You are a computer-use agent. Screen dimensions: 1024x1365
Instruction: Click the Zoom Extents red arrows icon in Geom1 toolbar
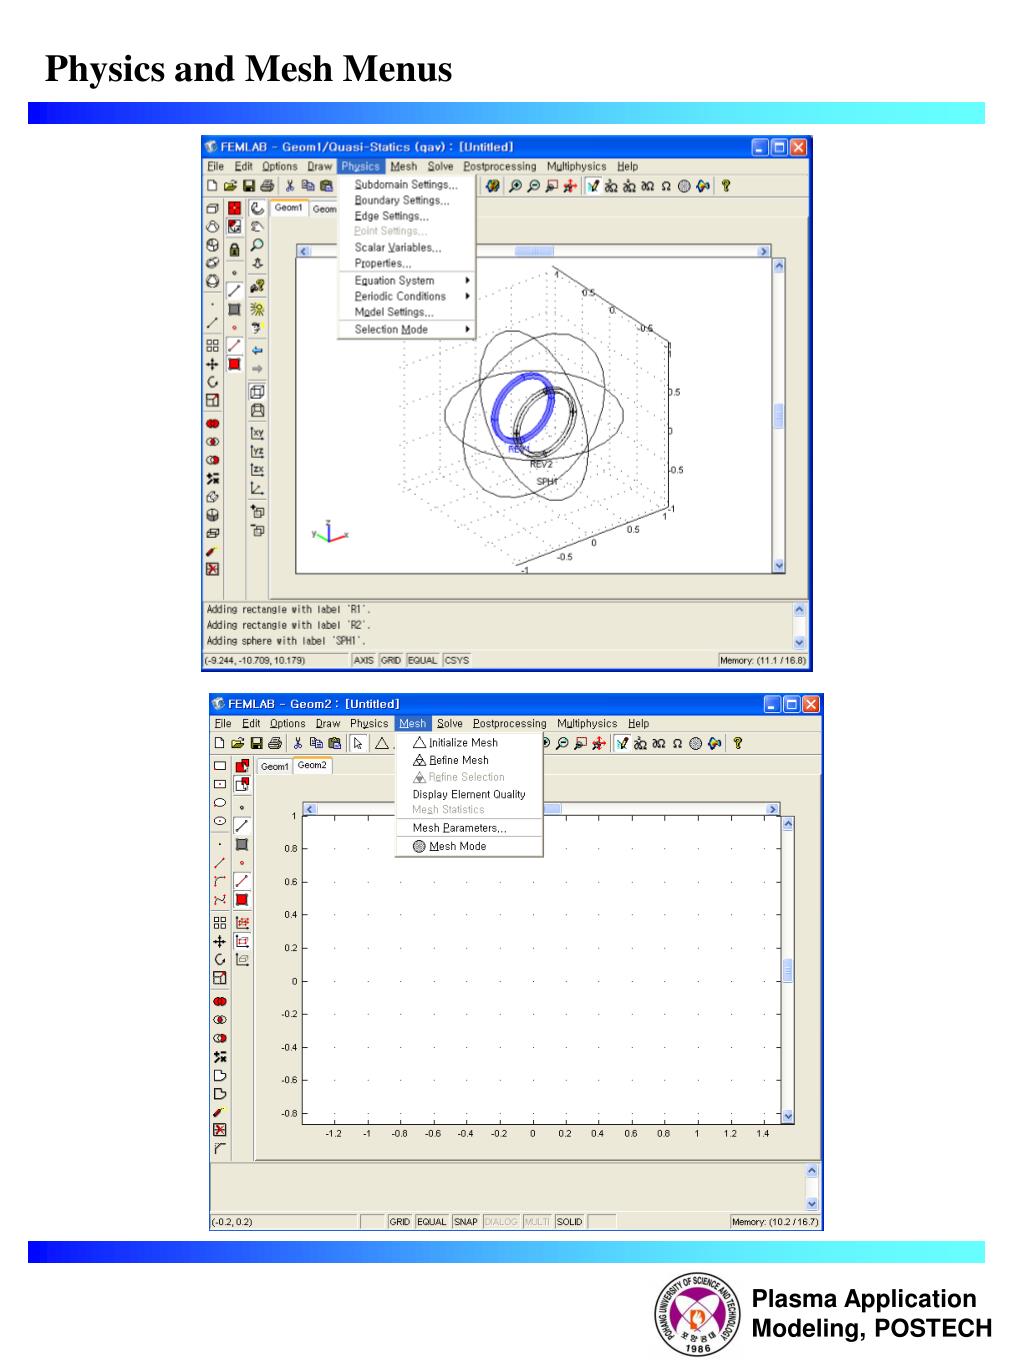(570, 185)
